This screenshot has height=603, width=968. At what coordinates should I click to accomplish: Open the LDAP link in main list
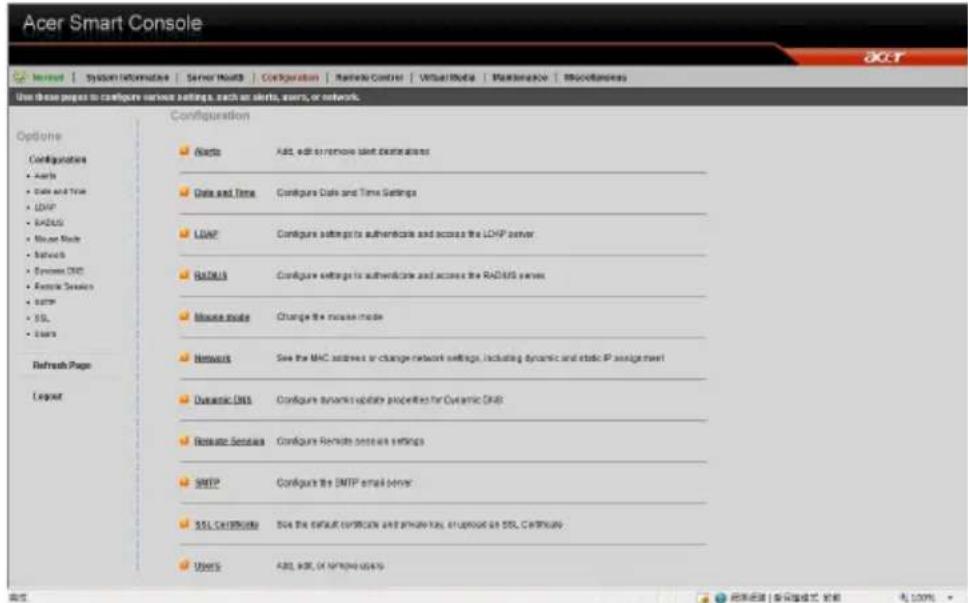(x=206, y=235)
